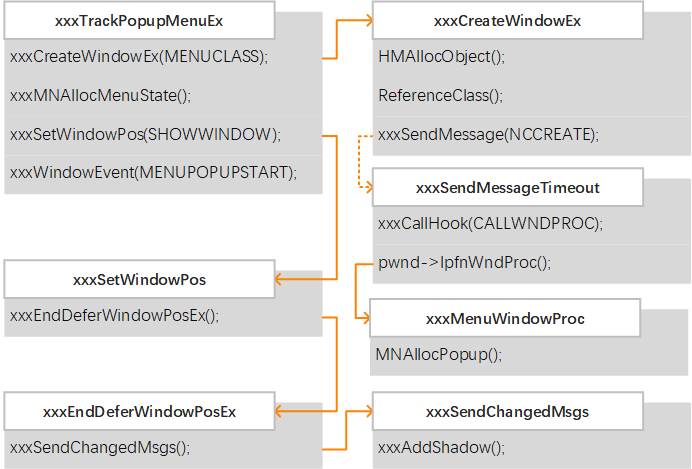Select the ReferenceClass(); line
The width and height of the screenshot is (692, 469).
click(x=441, y=96)
